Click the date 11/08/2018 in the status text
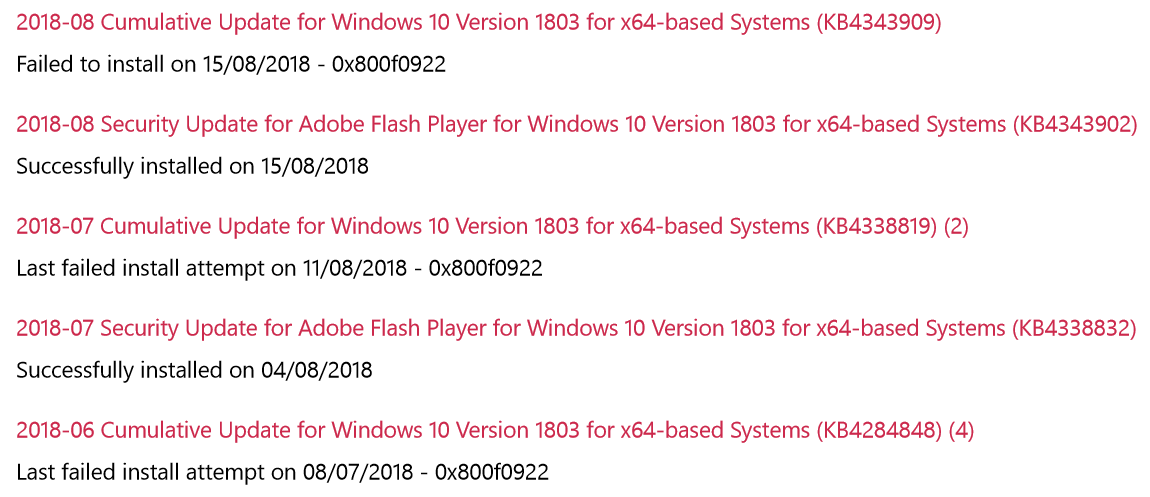Screen dimensions: 1150x497 pos(354,268)
